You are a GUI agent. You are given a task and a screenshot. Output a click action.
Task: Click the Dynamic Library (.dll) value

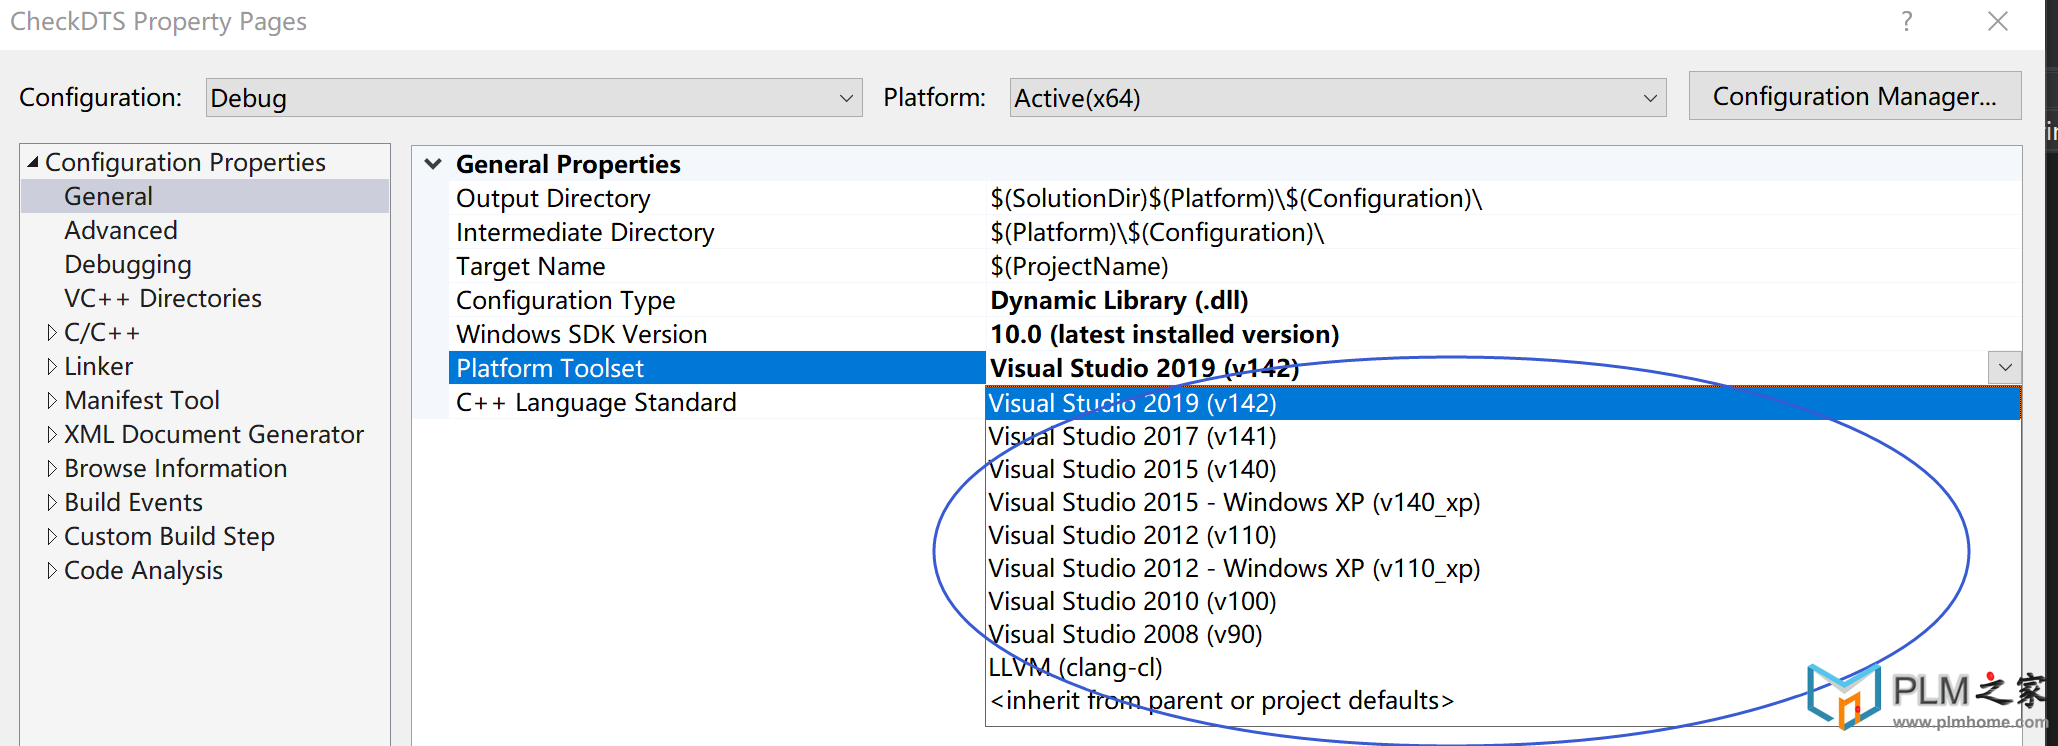coord(1119,300)
